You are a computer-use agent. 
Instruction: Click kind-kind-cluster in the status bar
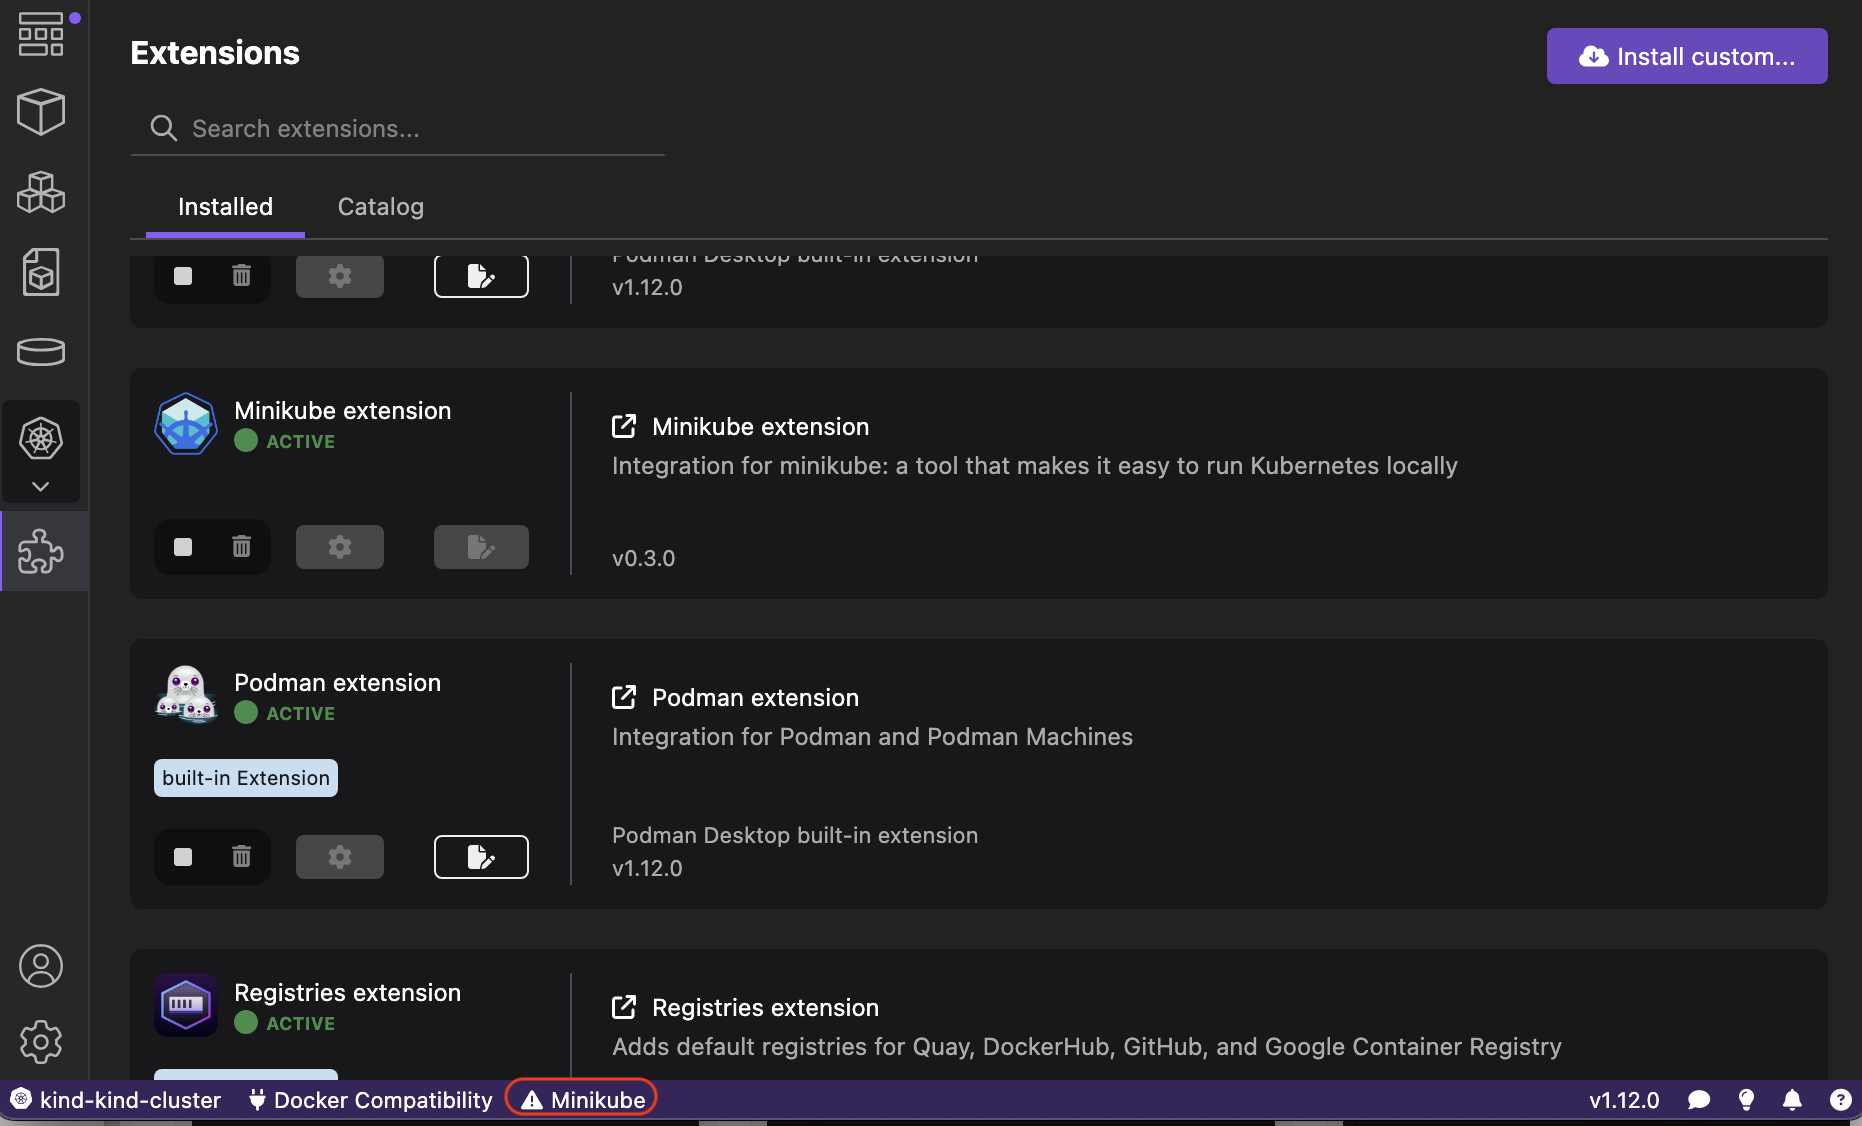(x=115, y=1100)
